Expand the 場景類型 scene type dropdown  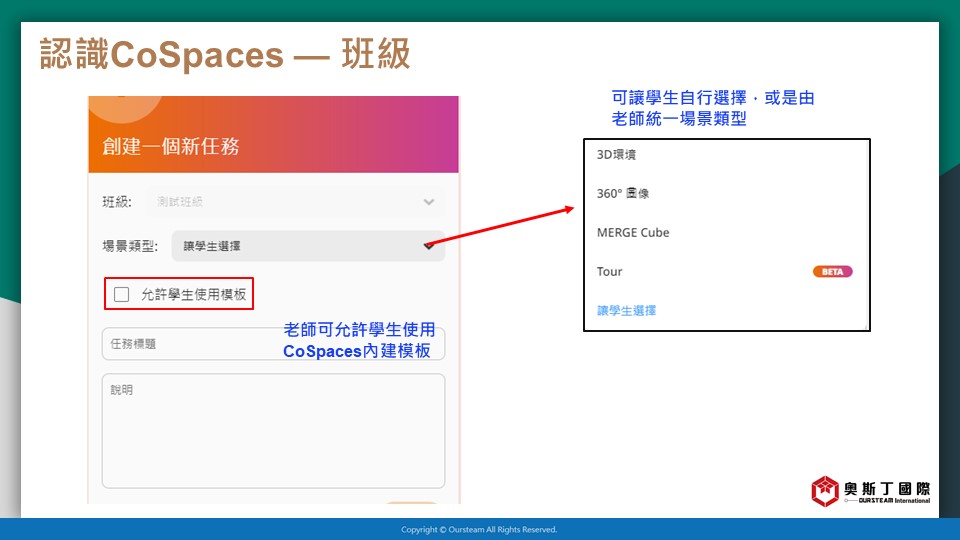(x=308, y=246)
